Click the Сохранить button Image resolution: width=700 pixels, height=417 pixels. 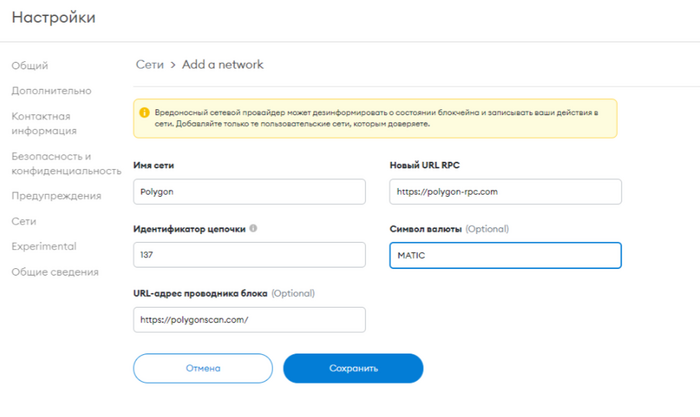pos(353,368)
